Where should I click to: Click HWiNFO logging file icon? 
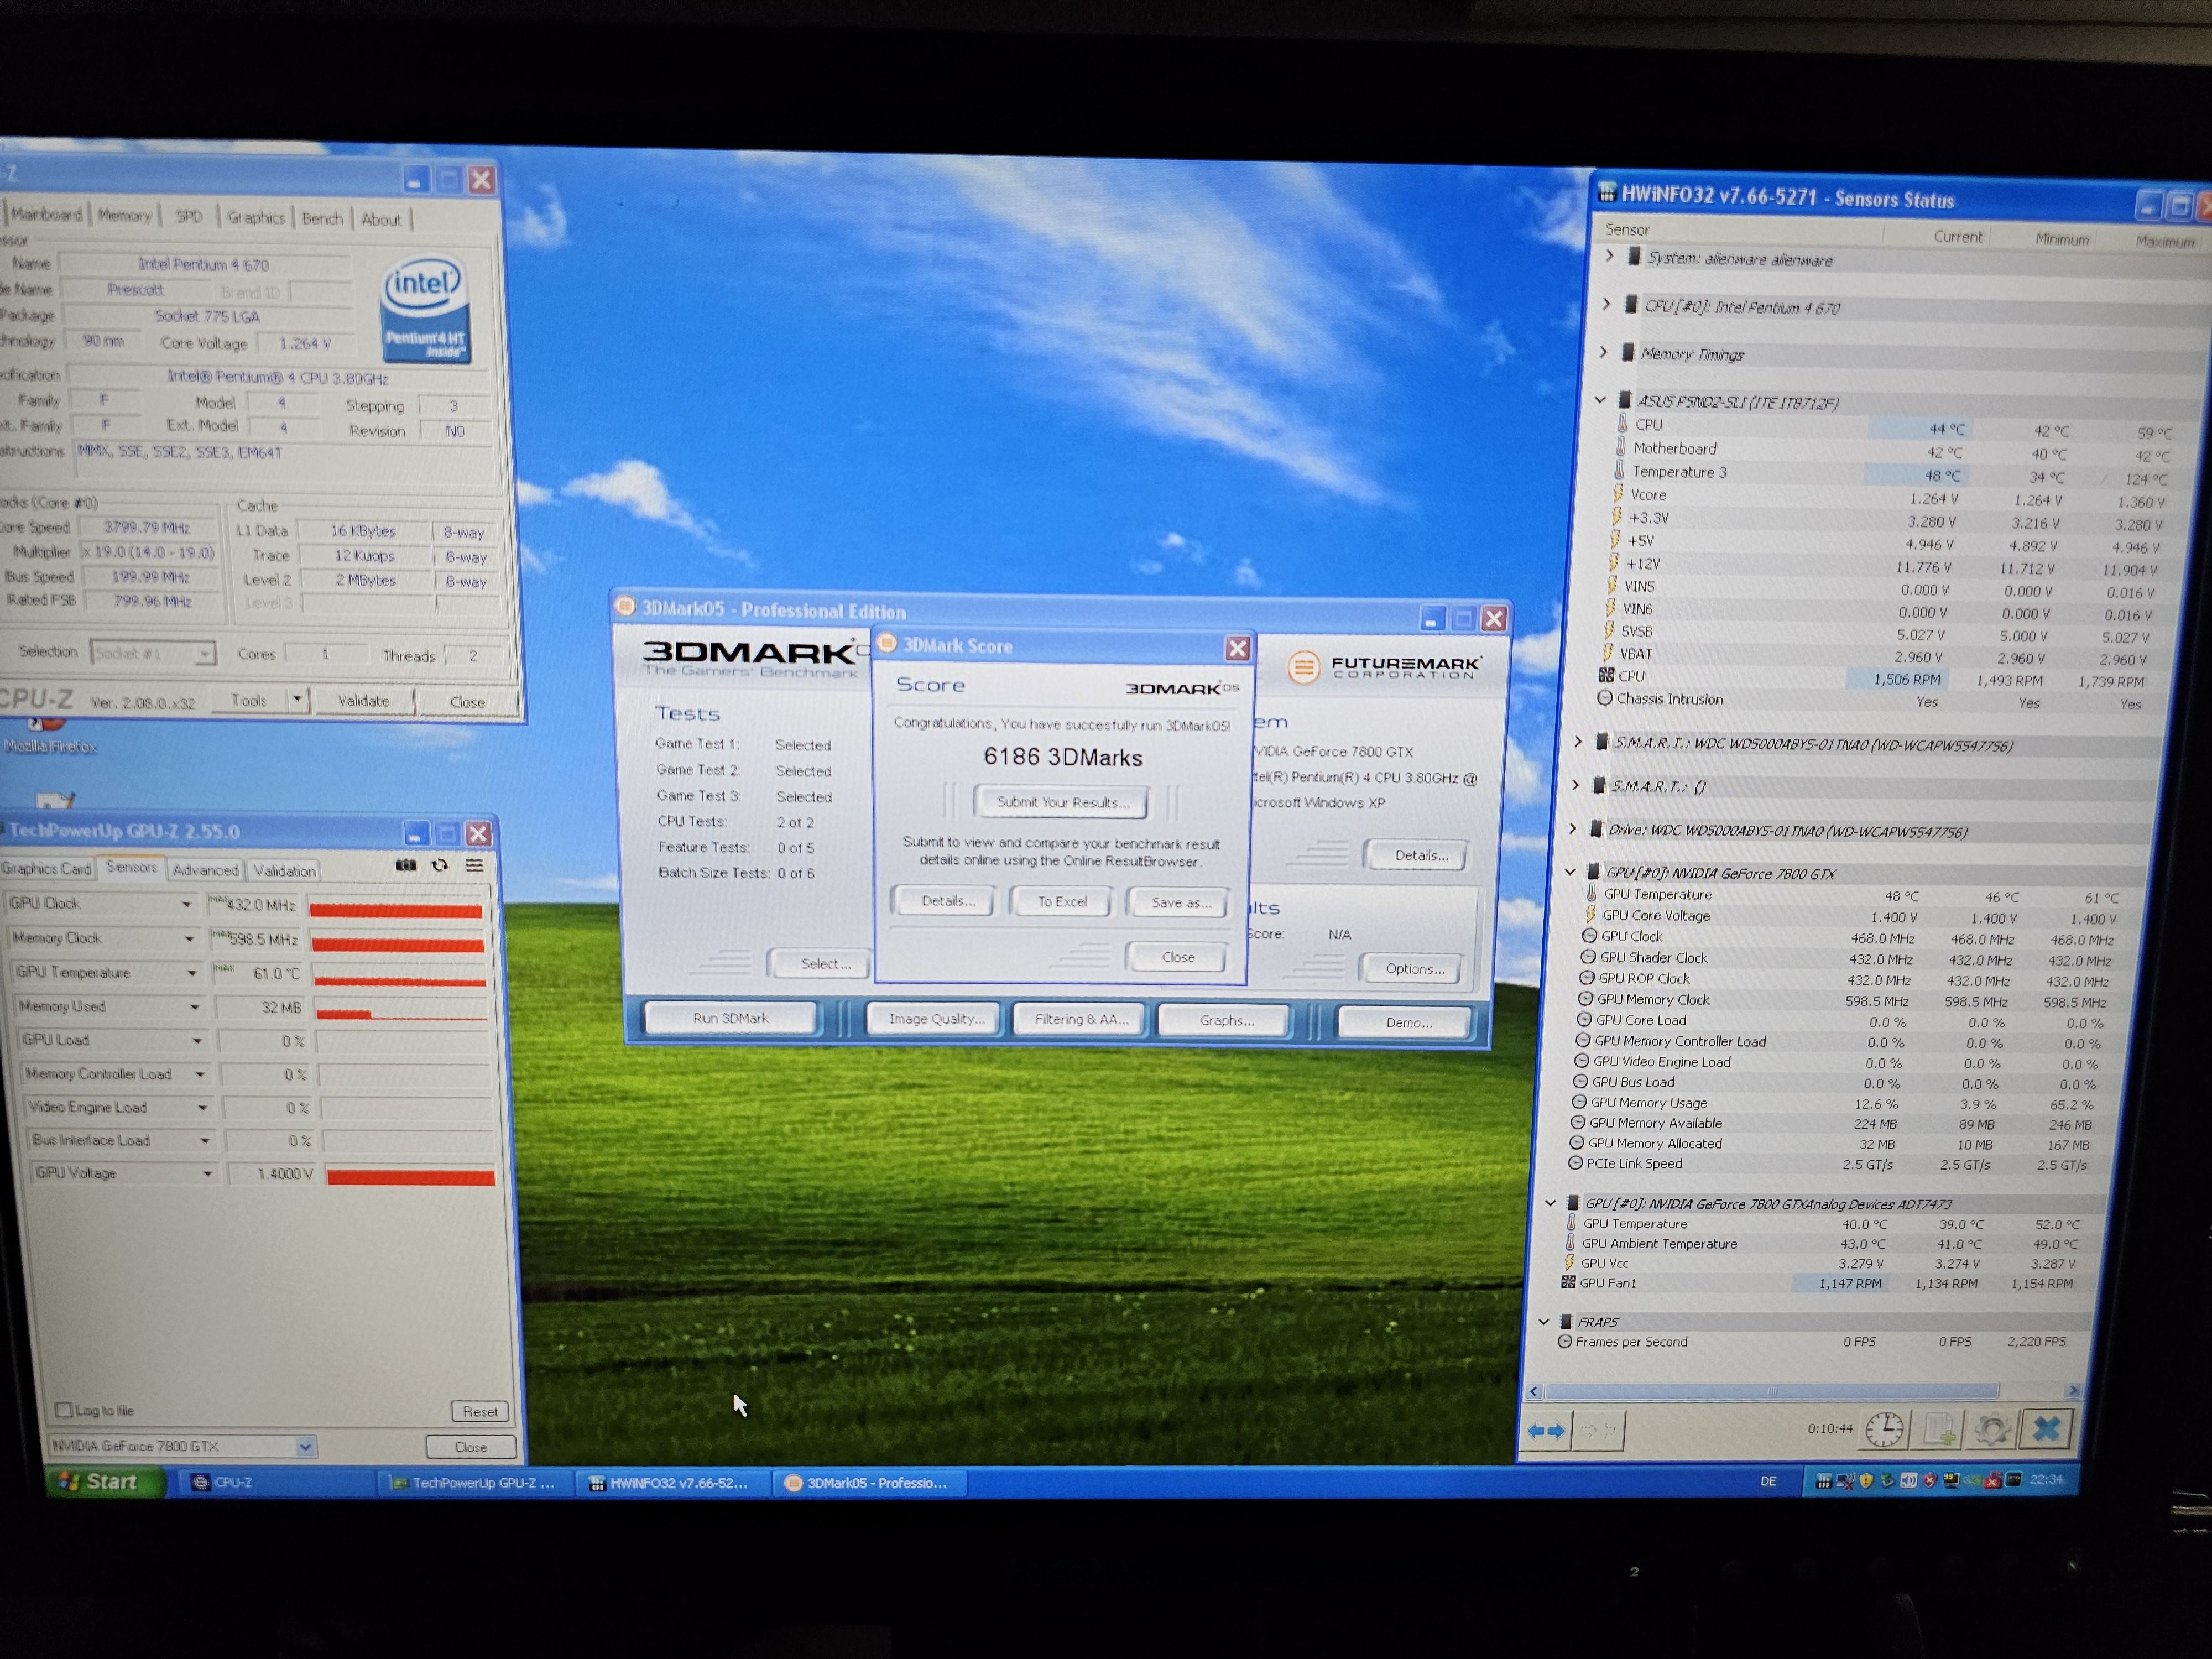pos(1939,1430)
